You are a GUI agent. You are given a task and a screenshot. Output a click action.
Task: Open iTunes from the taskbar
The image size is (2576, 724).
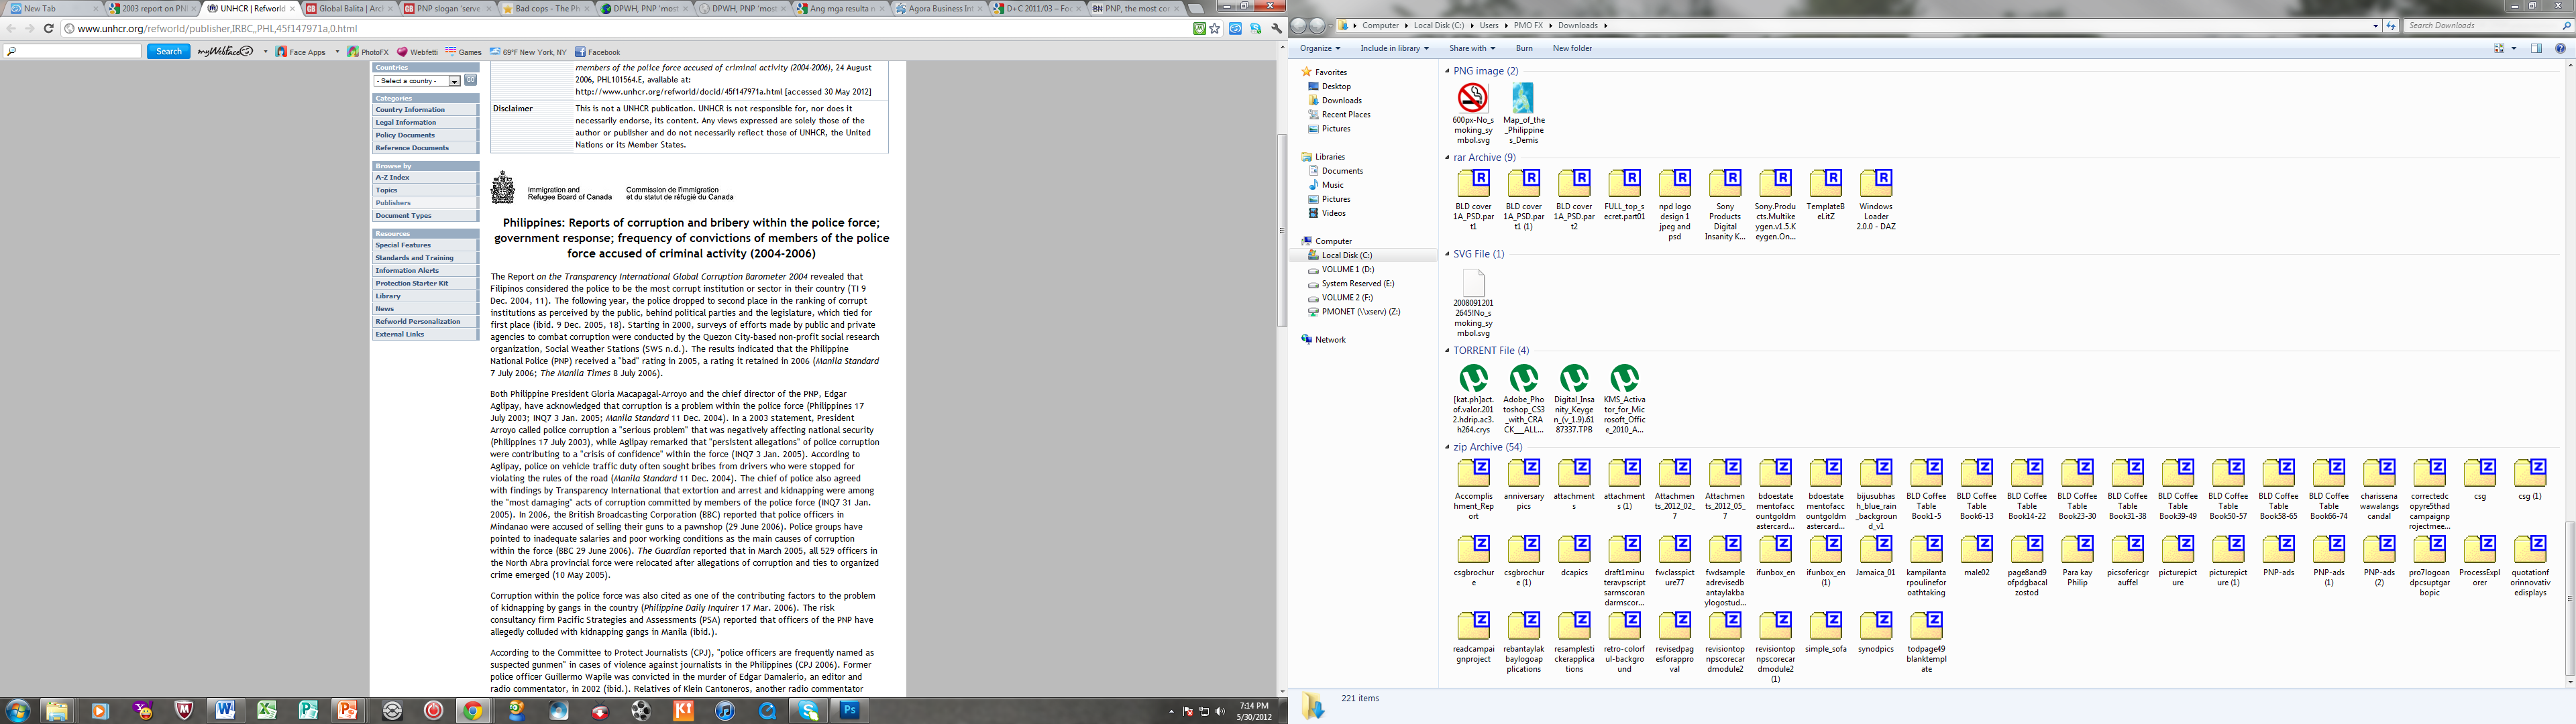(x=725, y=710)
